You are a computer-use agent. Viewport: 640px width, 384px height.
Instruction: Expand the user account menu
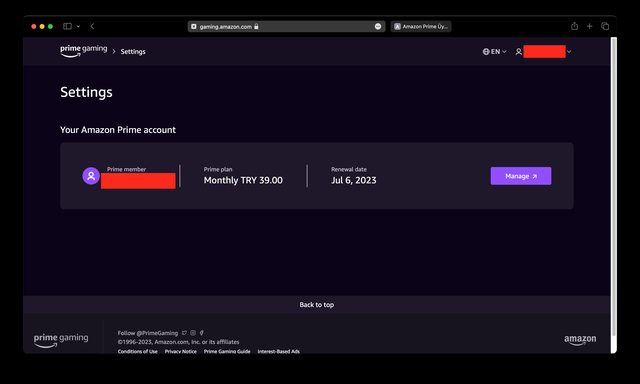point(543,51)
